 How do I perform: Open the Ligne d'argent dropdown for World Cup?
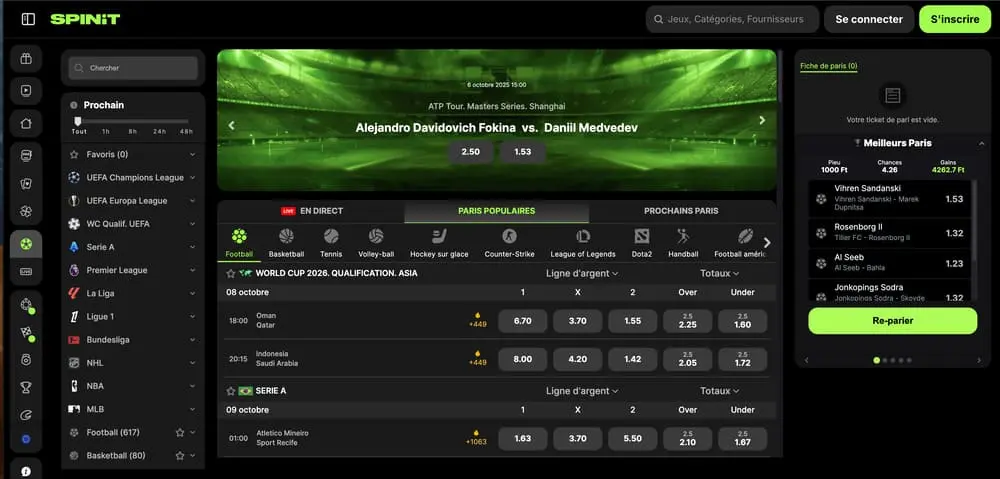[582, 273]
